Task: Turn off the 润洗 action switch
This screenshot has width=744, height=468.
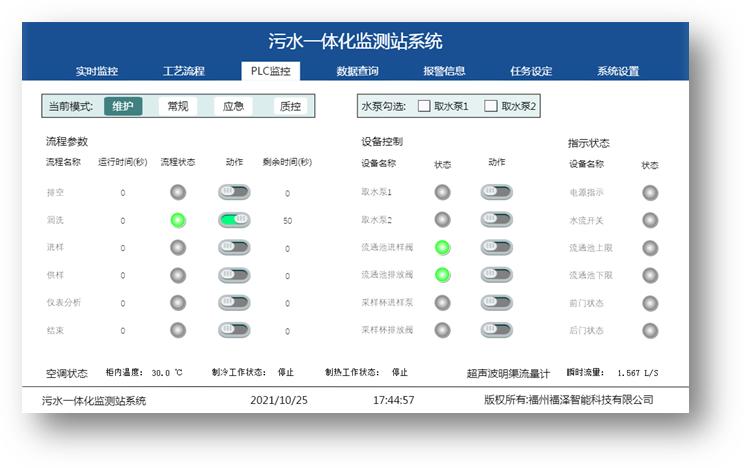Action: tap(235, 220)
